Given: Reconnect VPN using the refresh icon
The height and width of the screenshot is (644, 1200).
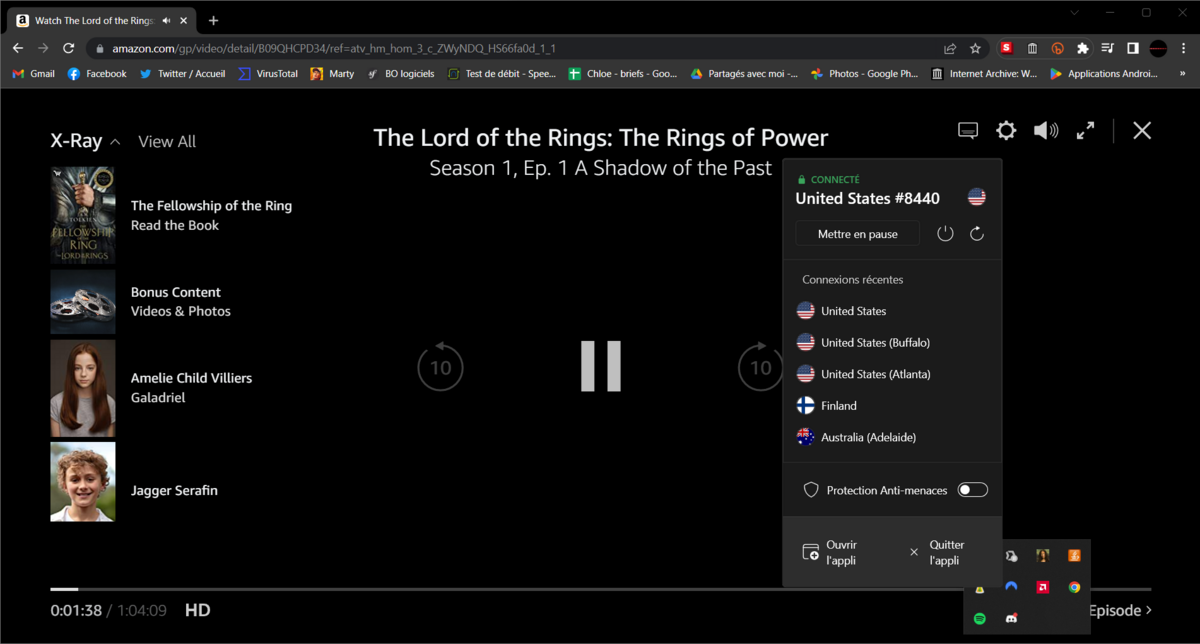Looking at the screenshot, I should (977, 234).
